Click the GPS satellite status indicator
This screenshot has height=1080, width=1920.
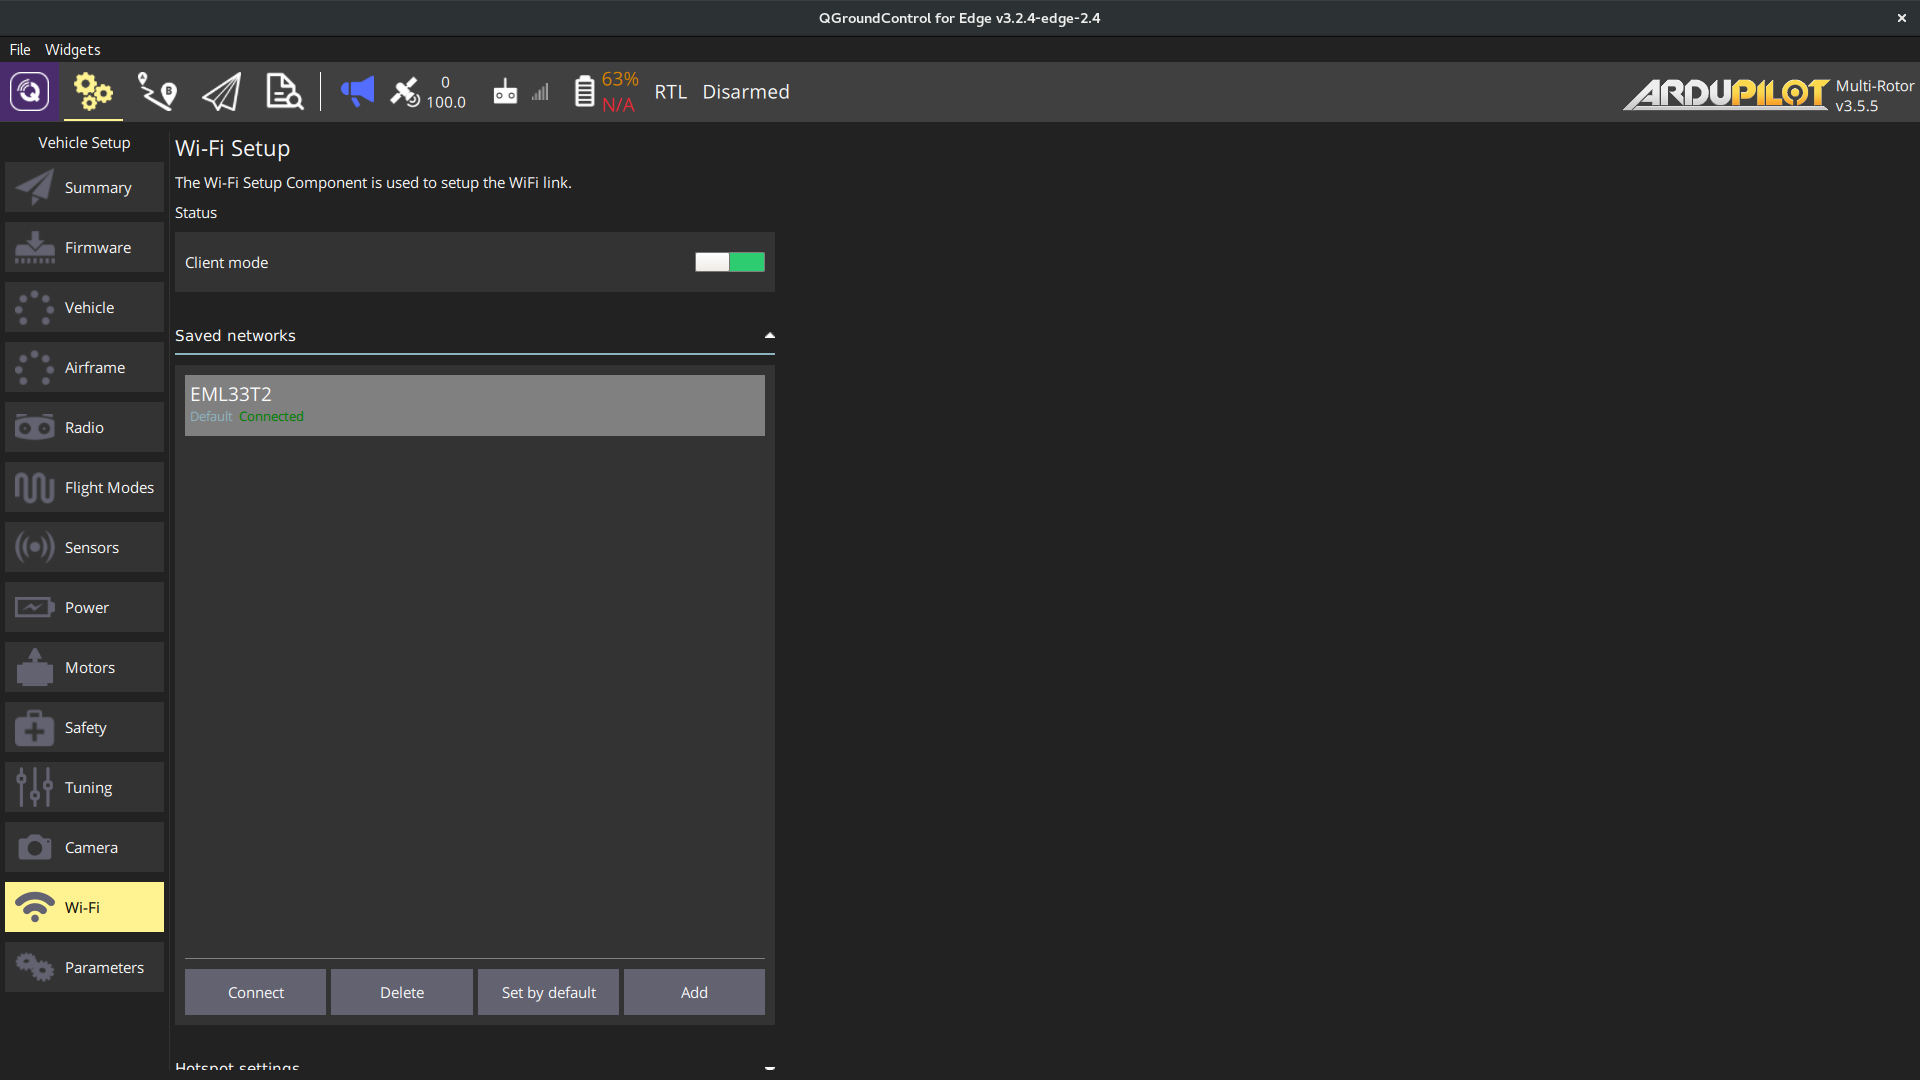coord(428,92)
